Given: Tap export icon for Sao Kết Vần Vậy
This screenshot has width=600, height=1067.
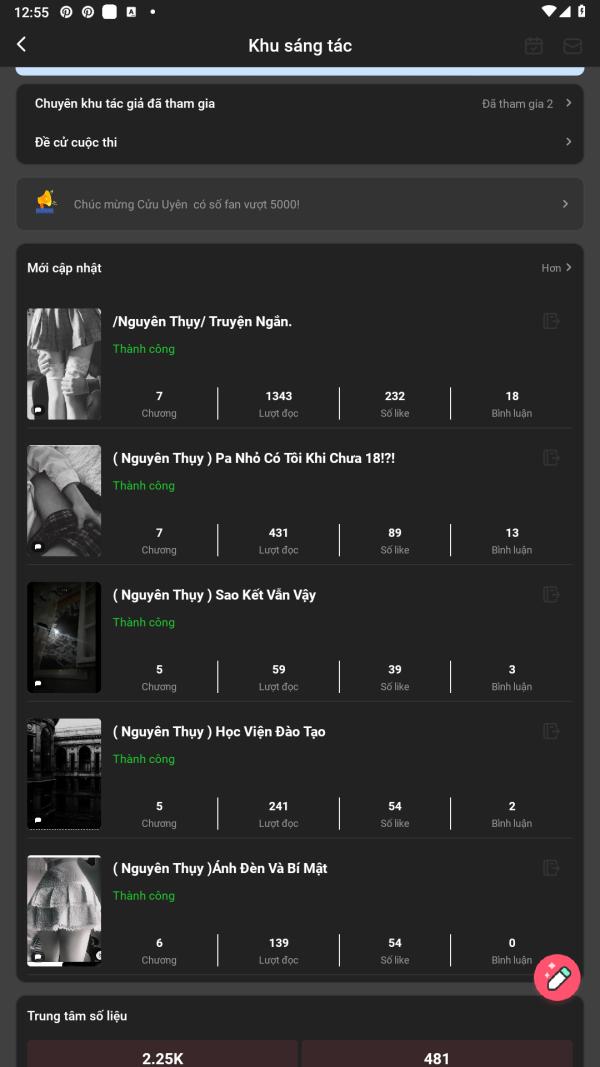Looking at the screenshot, I should [551, 595].
